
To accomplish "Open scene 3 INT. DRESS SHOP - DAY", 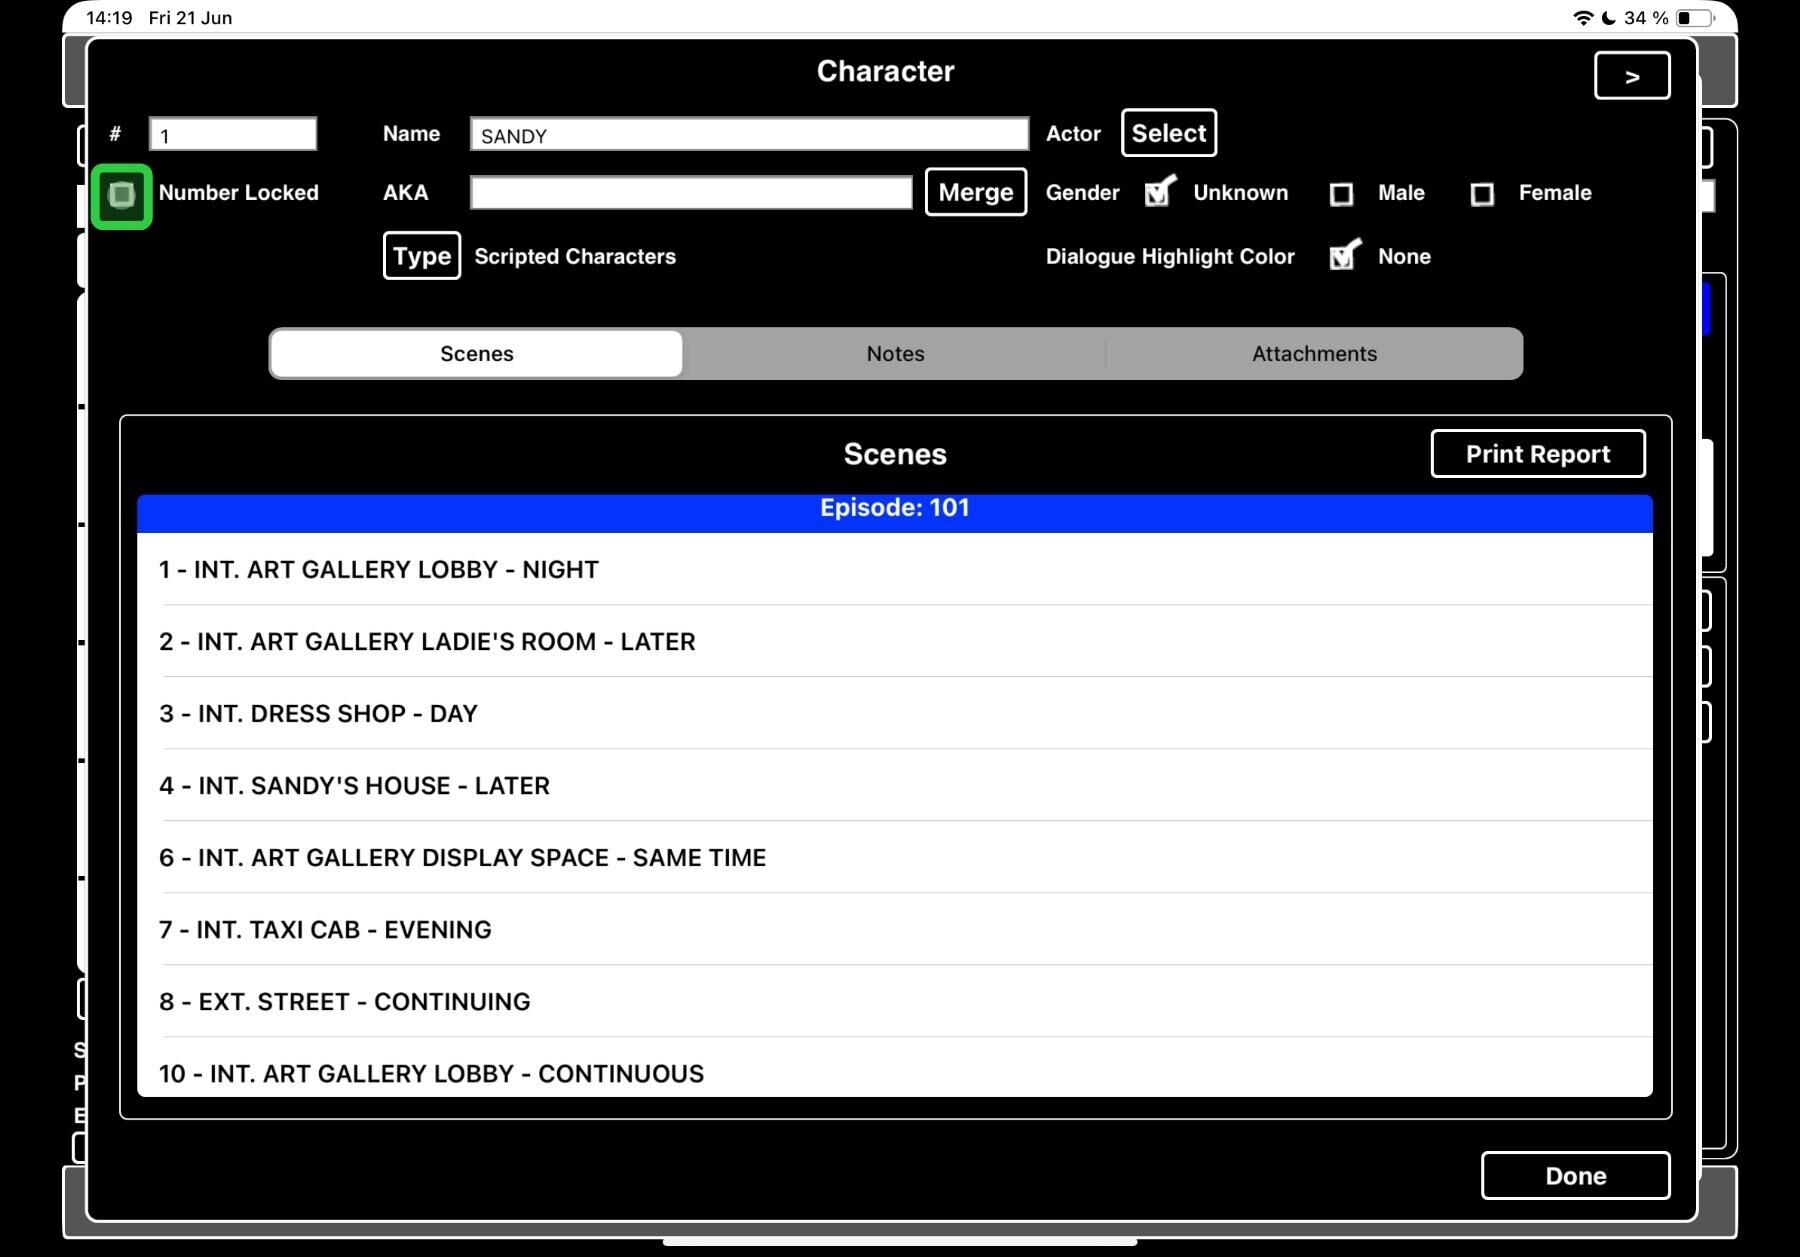I will tap(895, 713).
